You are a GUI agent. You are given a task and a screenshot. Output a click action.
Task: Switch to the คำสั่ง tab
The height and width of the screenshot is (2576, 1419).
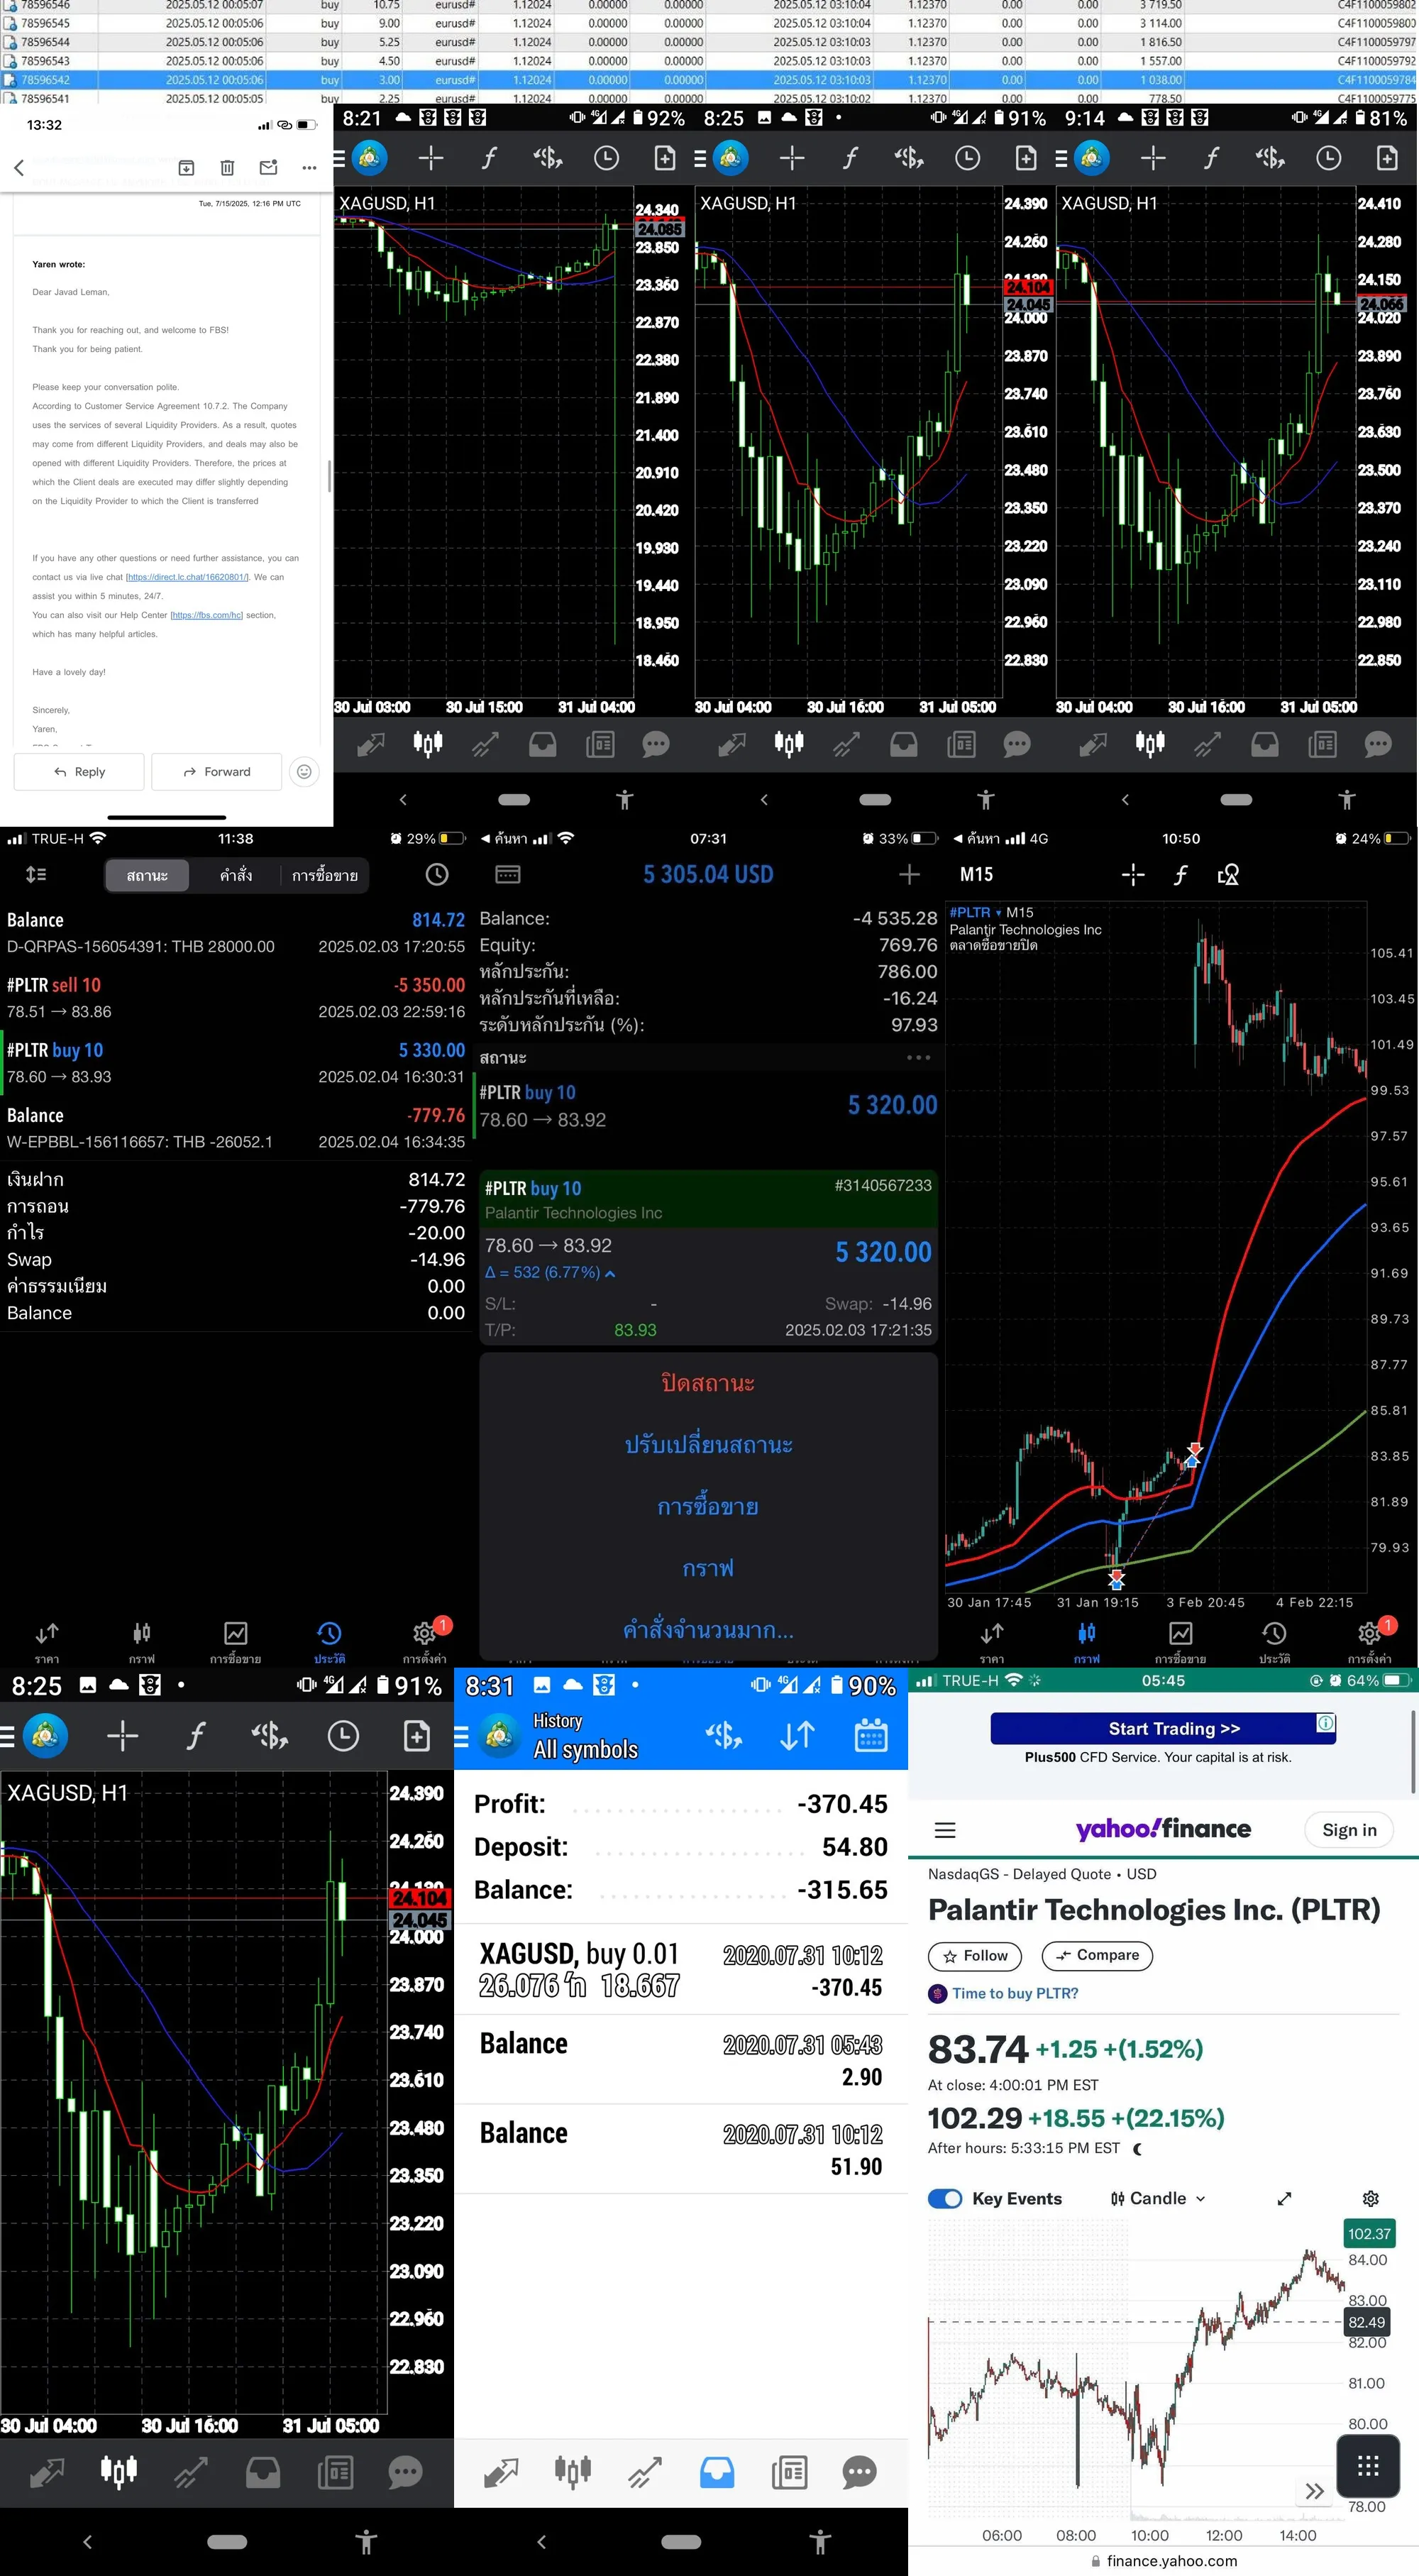pos(236,875)
